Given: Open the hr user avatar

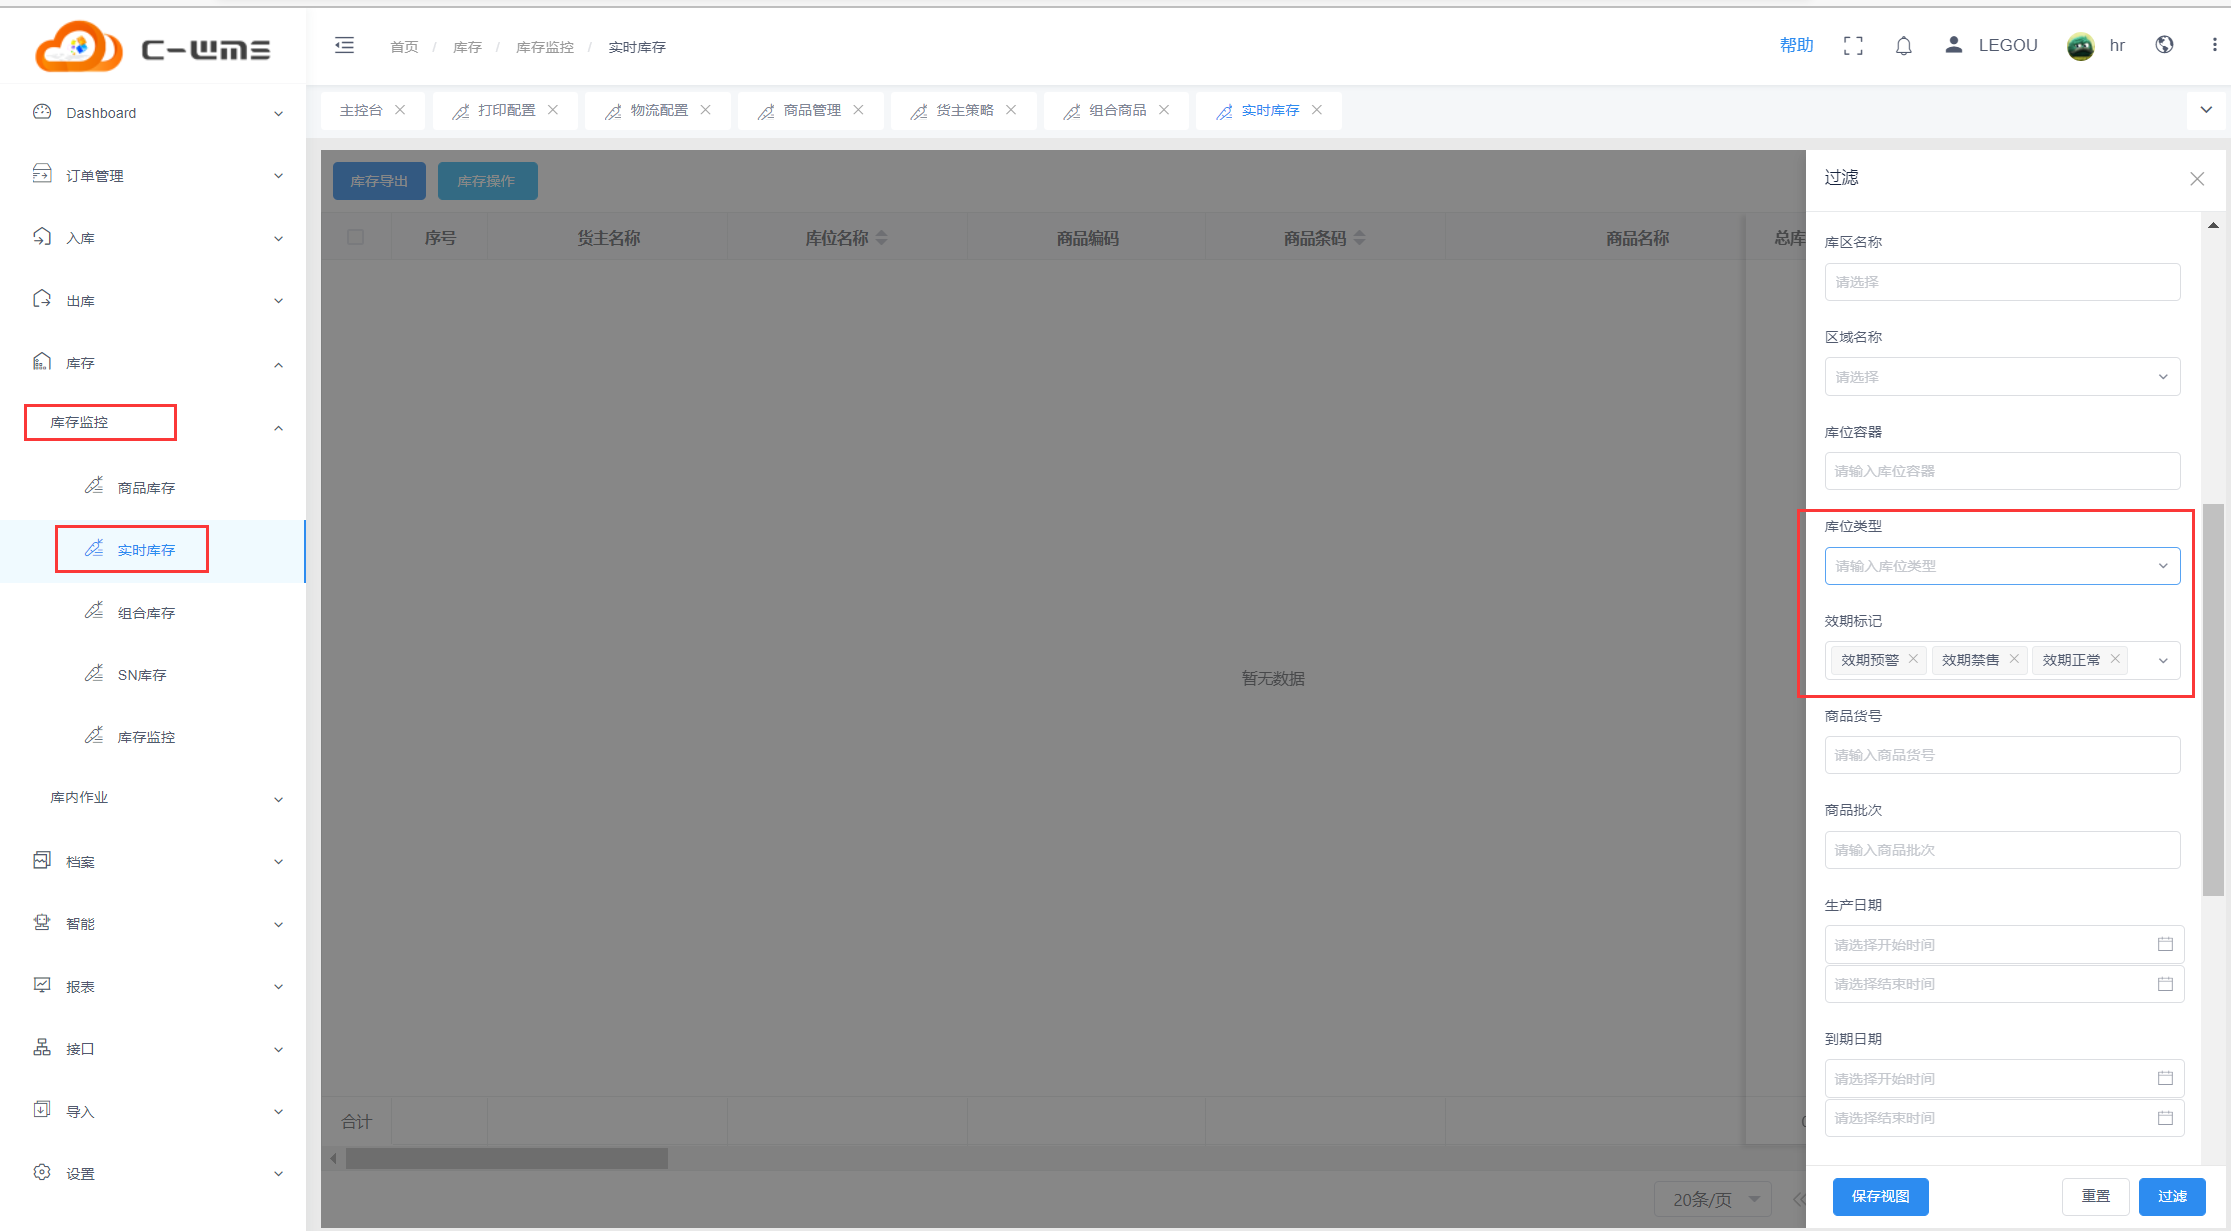Looking at the screenshot, I should point(2081,46).
